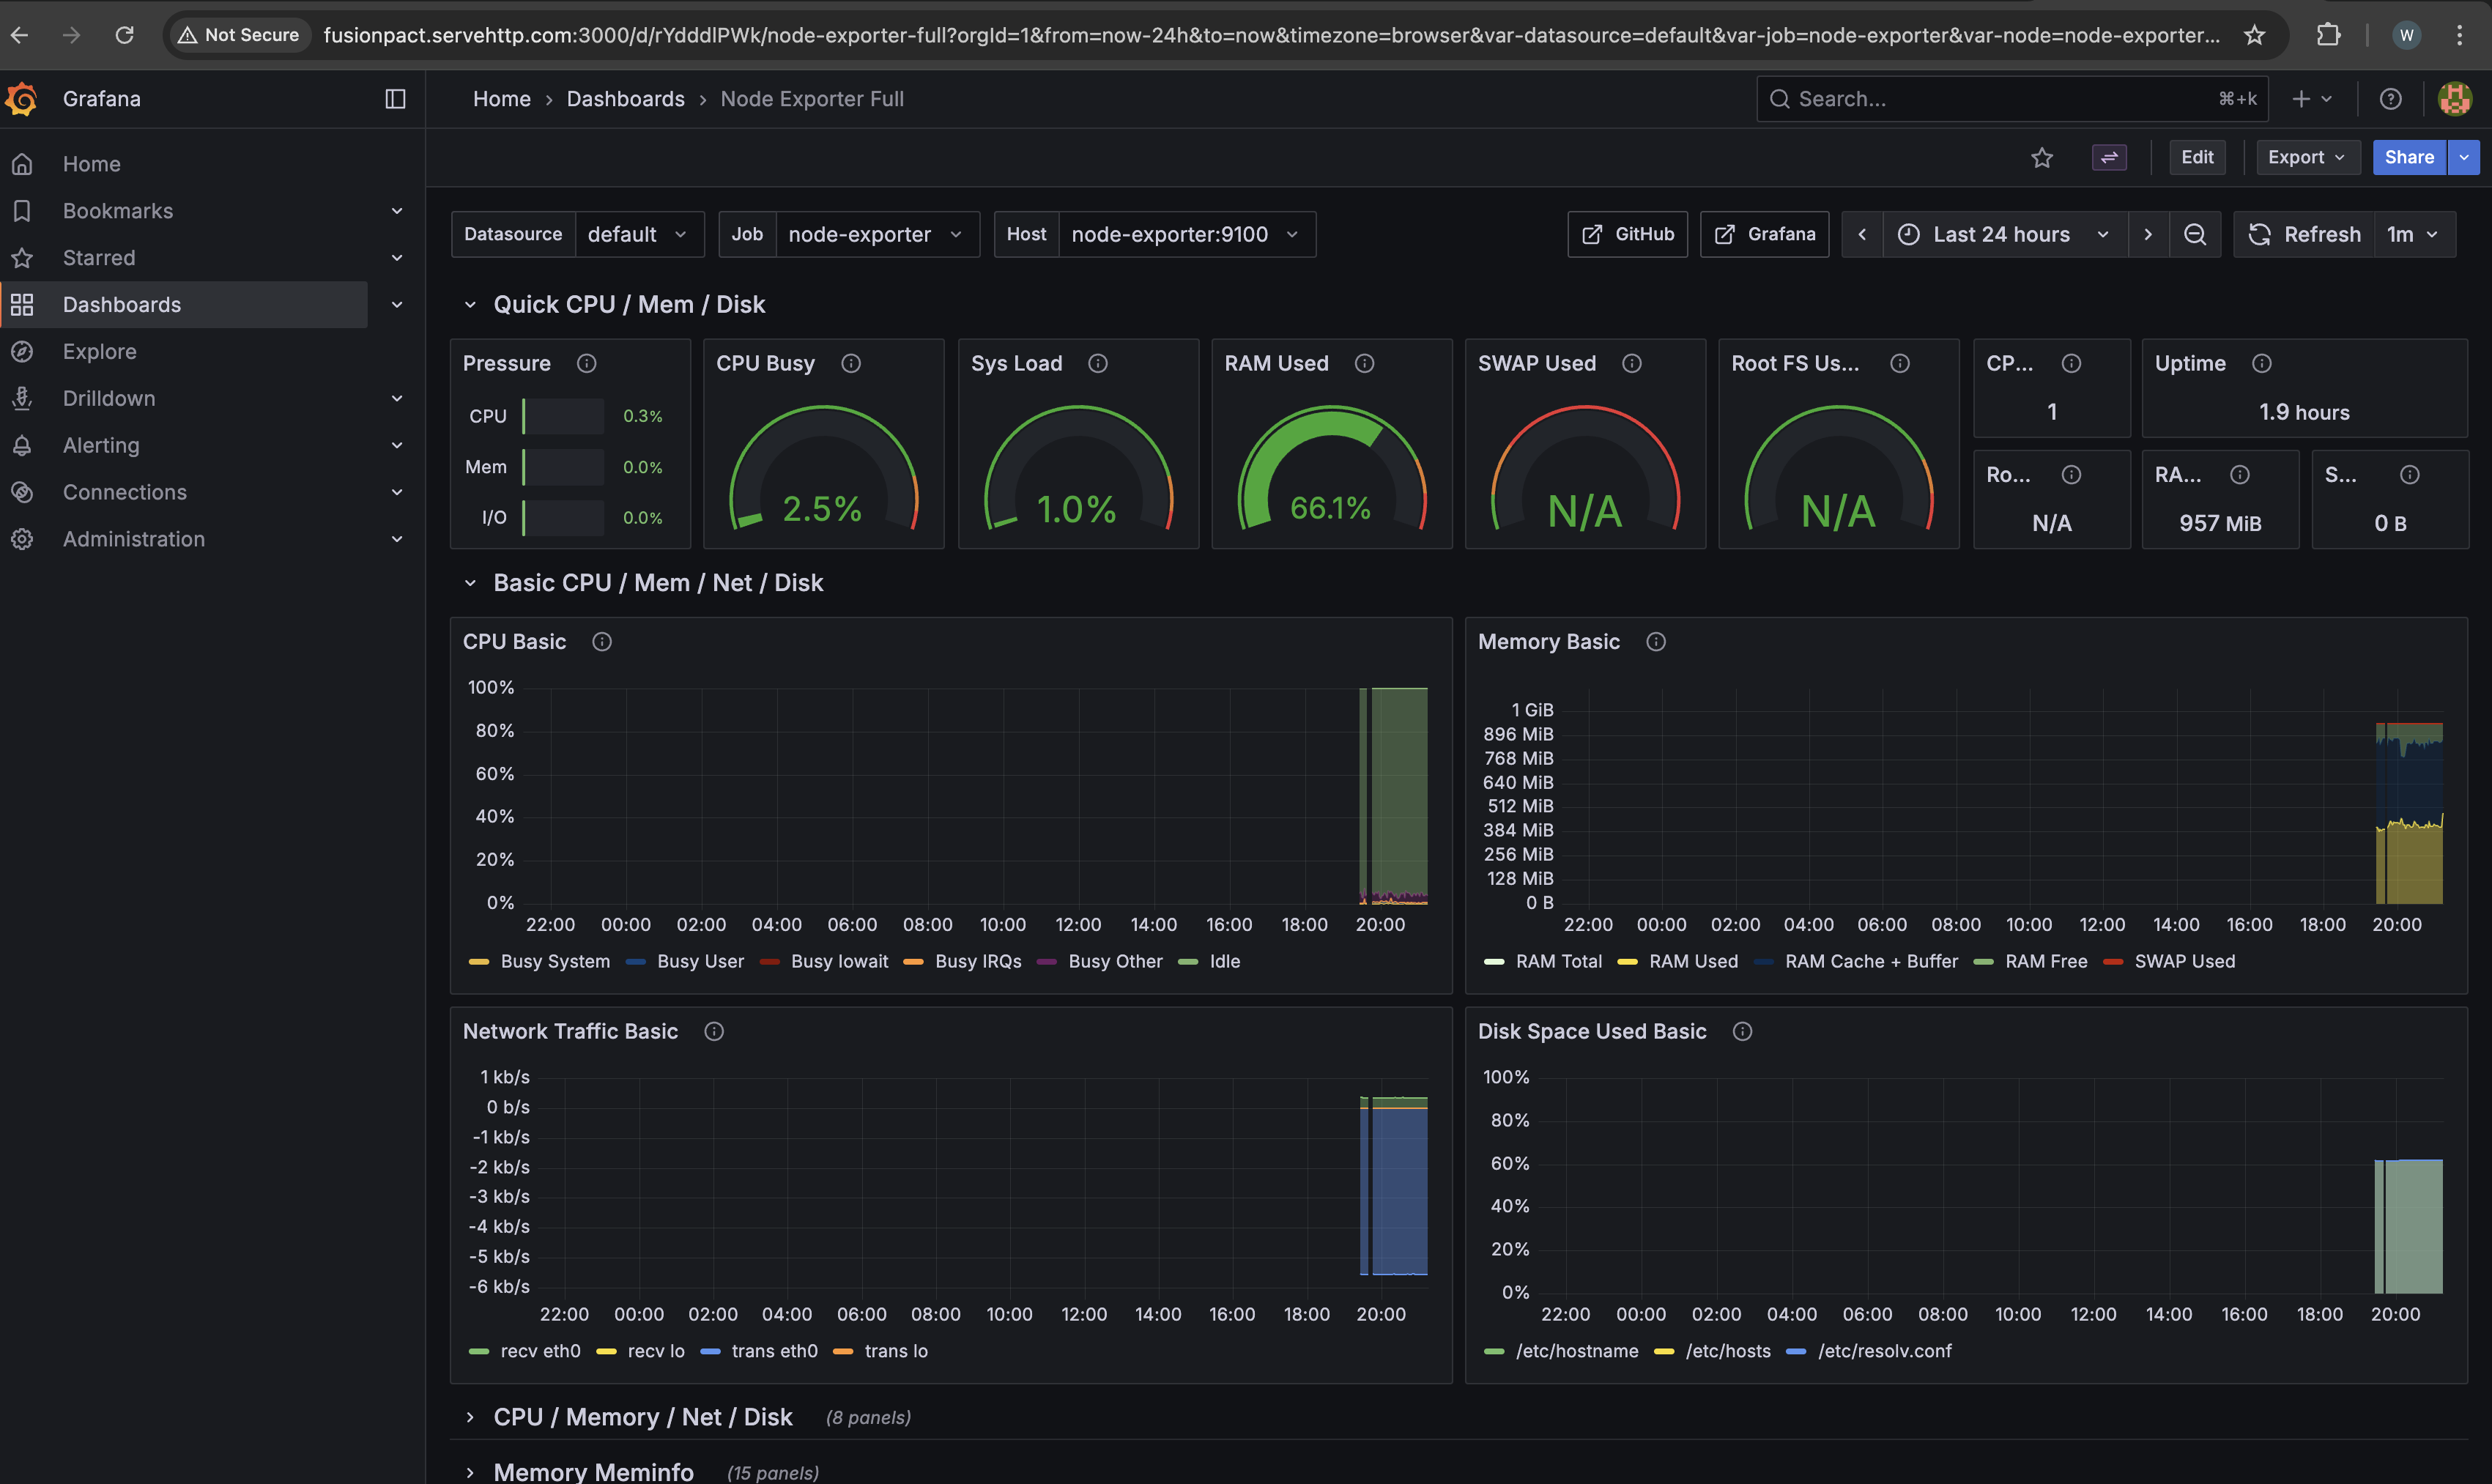Screen dimensions: 2492x1484
Task: Collapse the sidebar with dock menu icon
Action: [395, 99]
